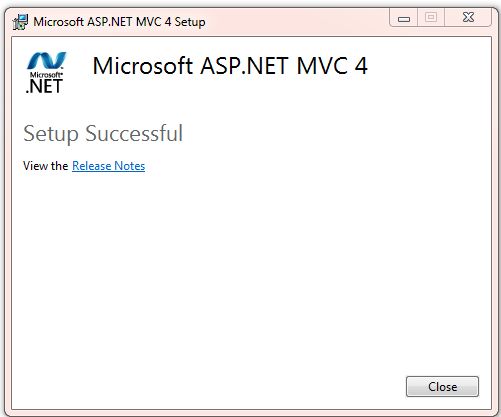Click the "ASP.NET" word in main heading
501x417 pixels.
click(x=245, y=66)
